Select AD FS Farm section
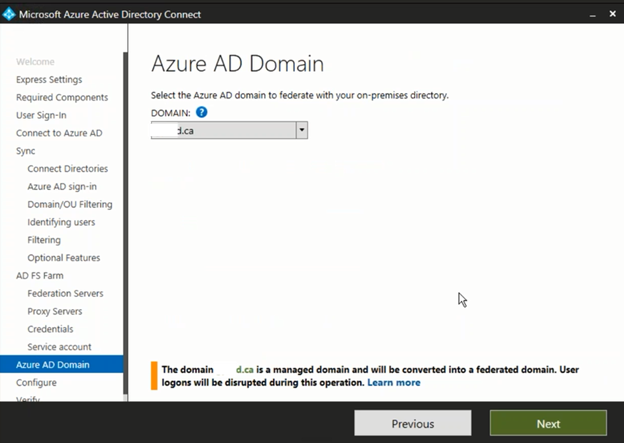Viewport: 624px width, 443px height. click(x=40, y=275)
